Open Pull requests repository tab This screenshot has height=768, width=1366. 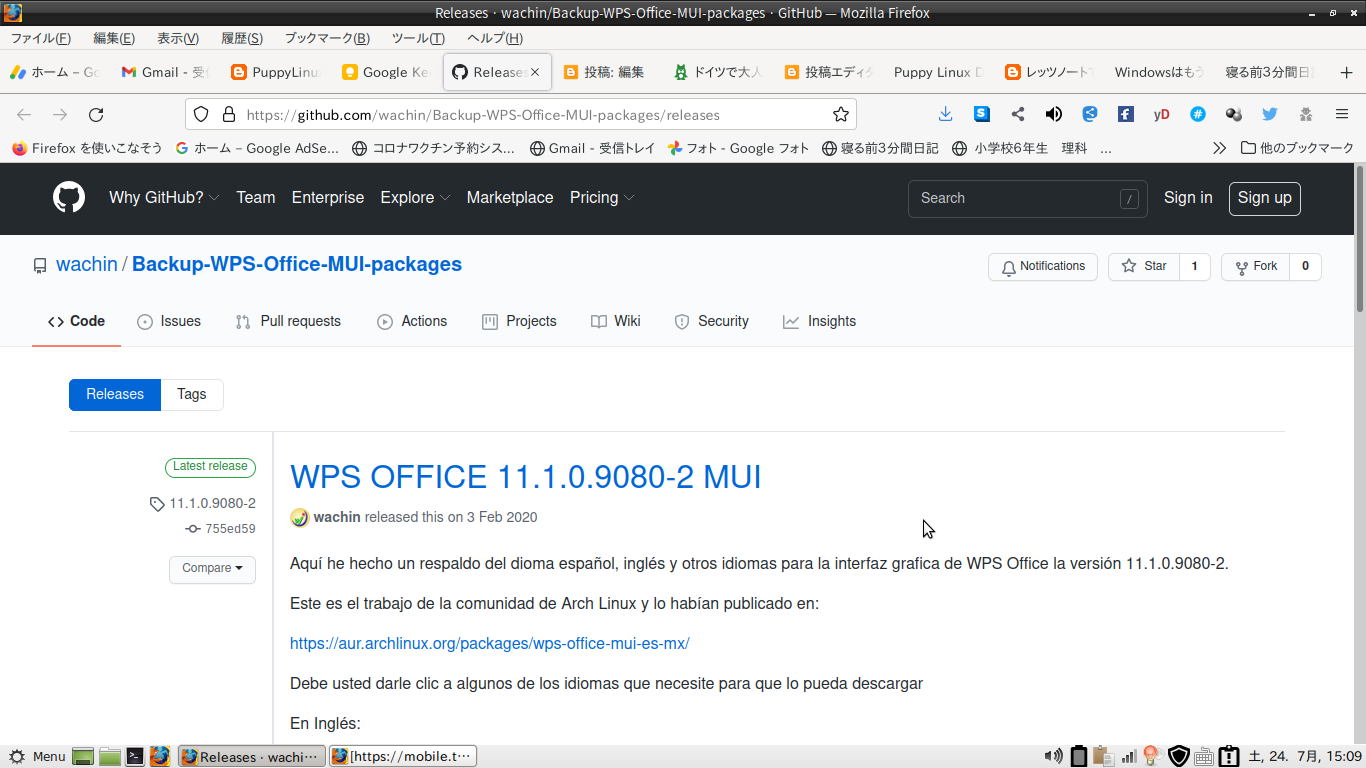[x=288, y=321]
